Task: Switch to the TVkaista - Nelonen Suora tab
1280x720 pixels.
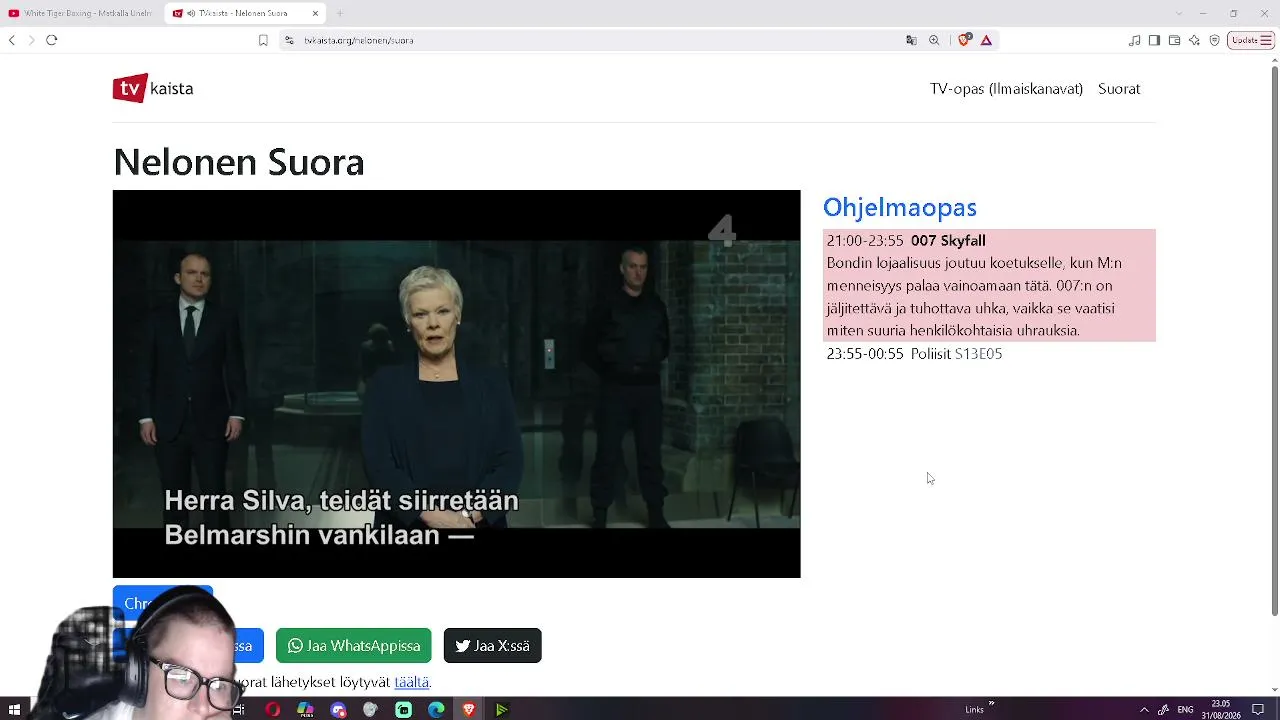Action: [x=245, y=13]
